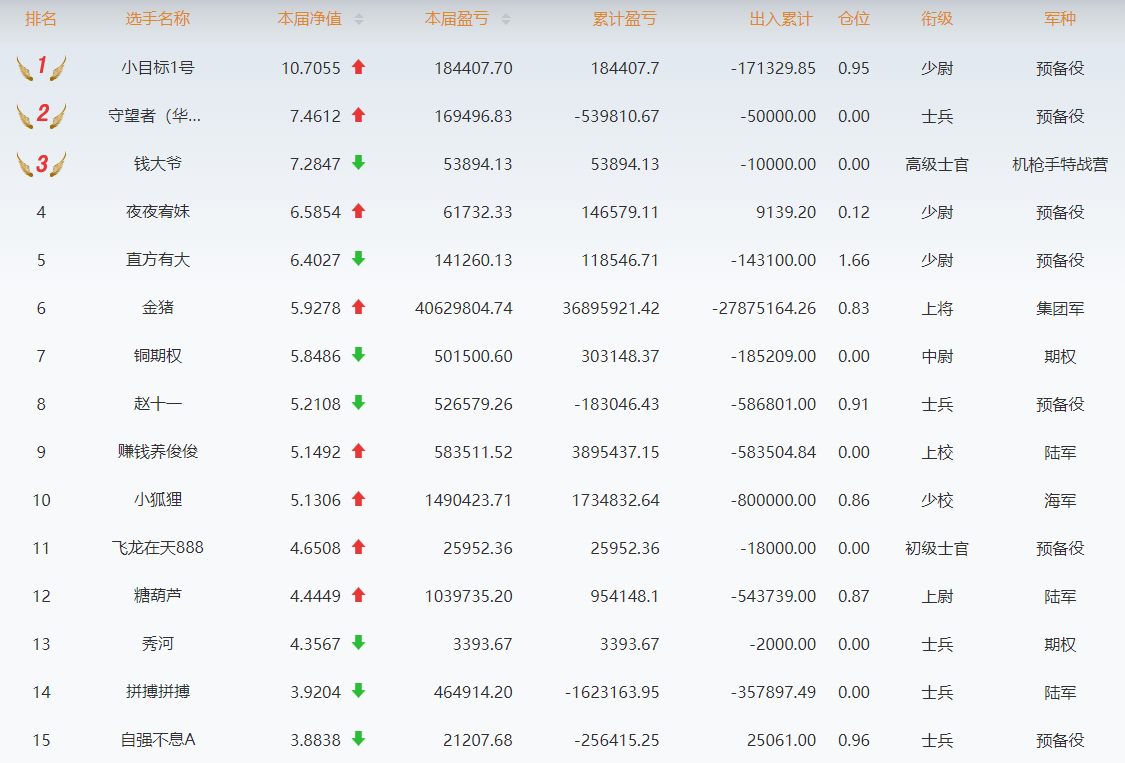Click the rank 1 laurel badge
Screen dimensions: 1125x763
(42, 67)
